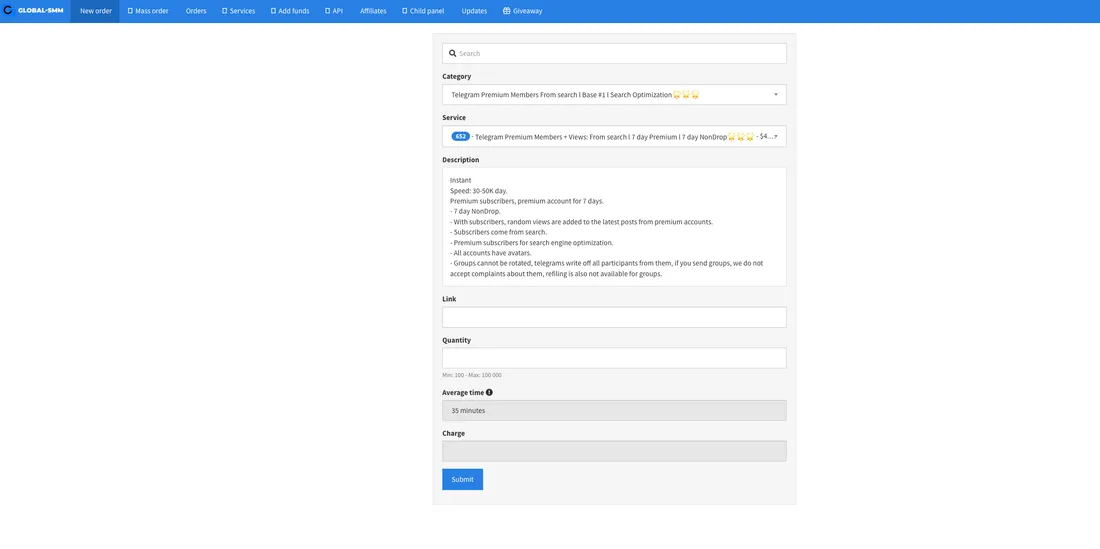Click the 'Instant' description line
The height and width of the screenshot is (549, 1100).
461,180
